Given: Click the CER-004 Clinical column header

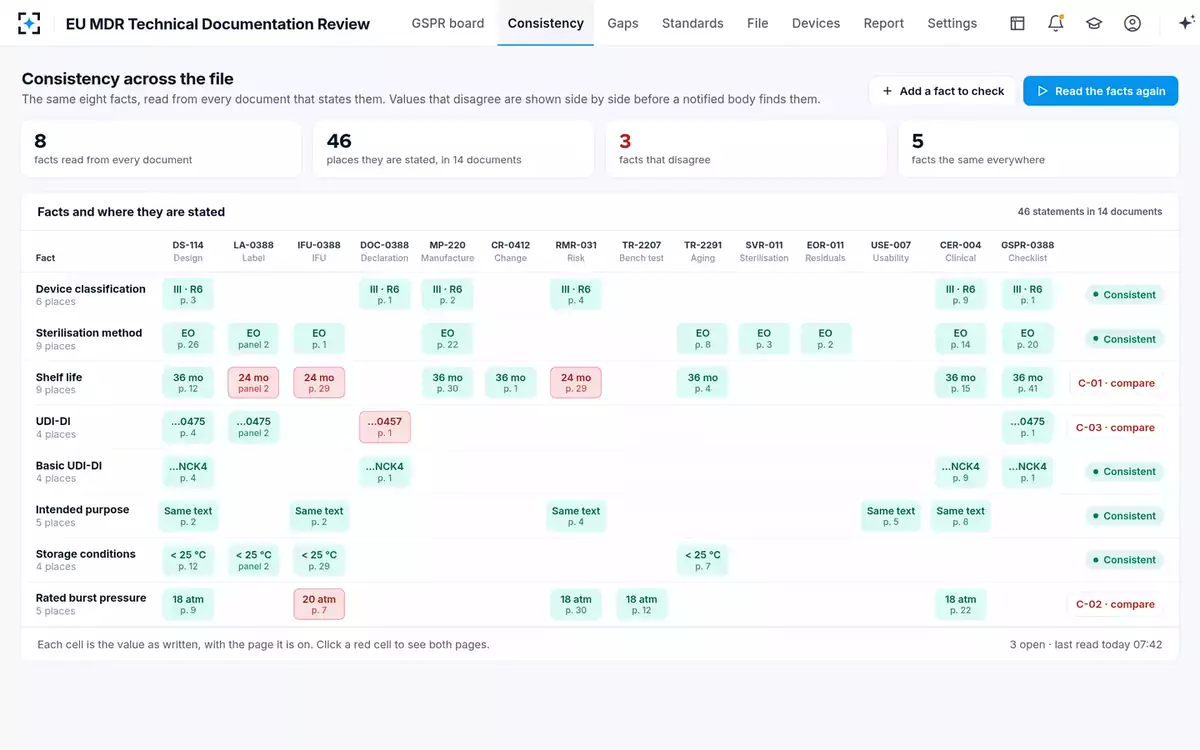Looking at the screenshot, I should [960, 251].
